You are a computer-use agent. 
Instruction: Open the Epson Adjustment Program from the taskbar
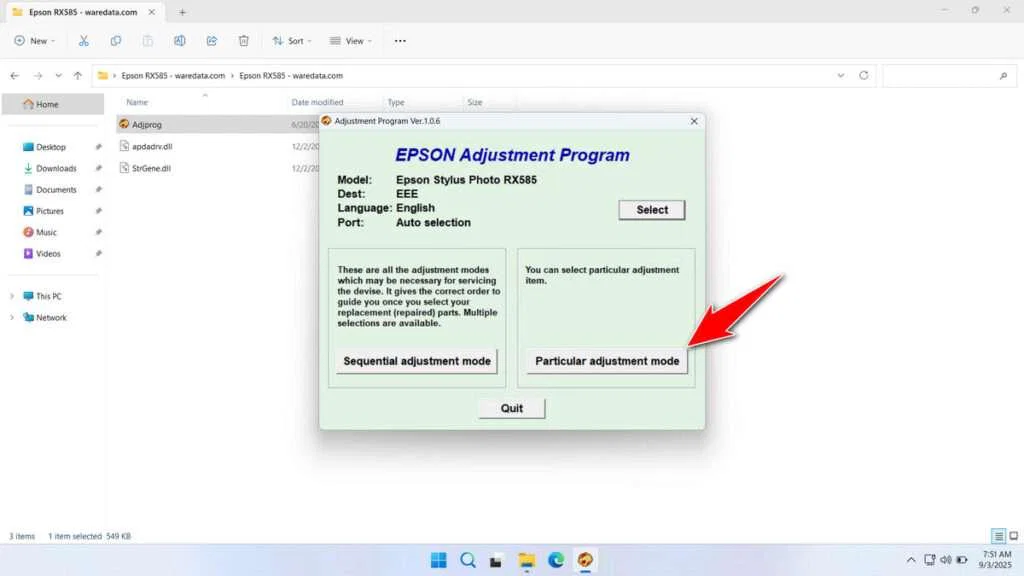click(x=584, y=560)
